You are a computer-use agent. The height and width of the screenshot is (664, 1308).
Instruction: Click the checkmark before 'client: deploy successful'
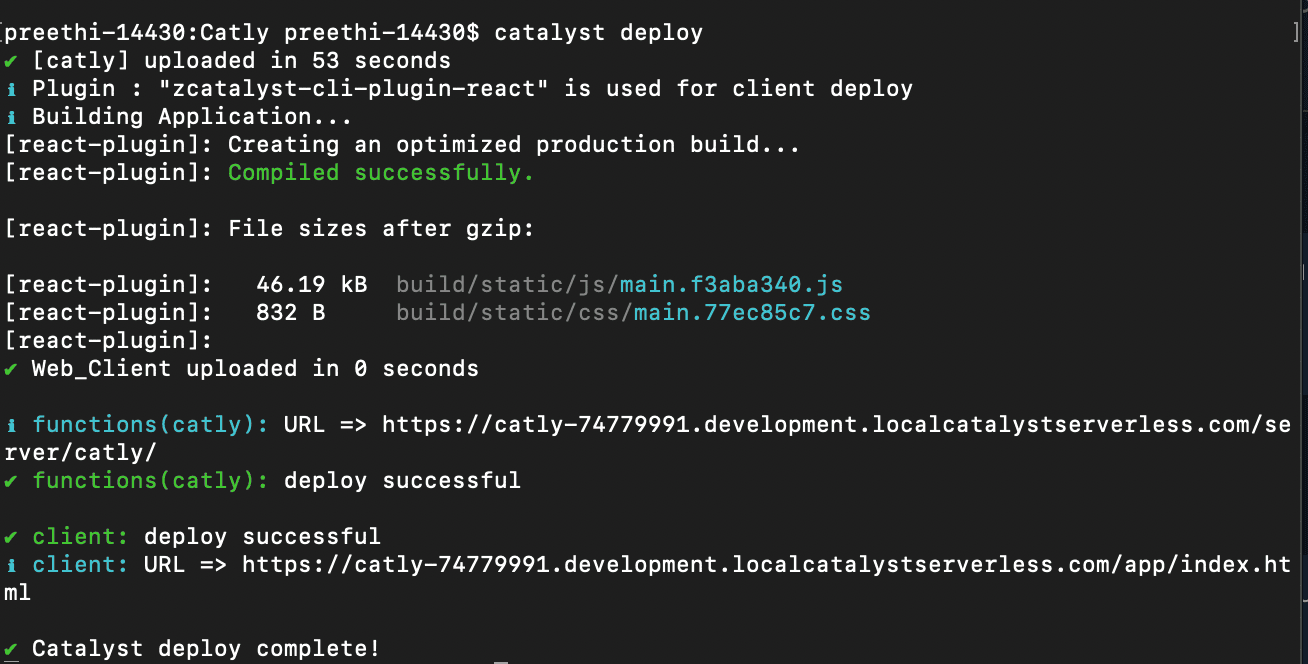pyautogui.click(x=10, y=537)
